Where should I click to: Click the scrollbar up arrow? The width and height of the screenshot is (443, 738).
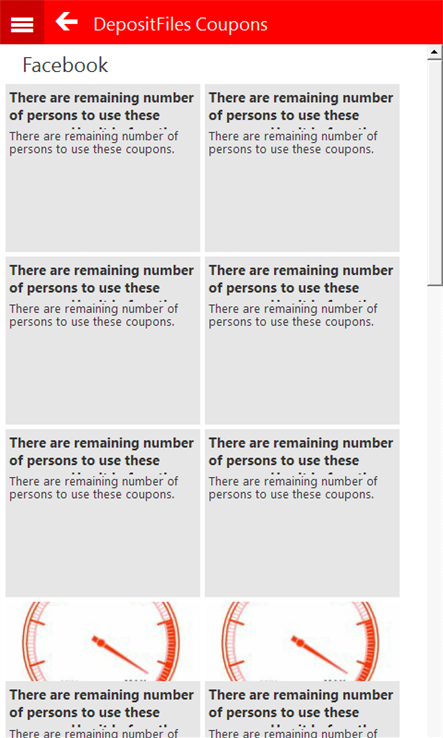coord(435,52)
